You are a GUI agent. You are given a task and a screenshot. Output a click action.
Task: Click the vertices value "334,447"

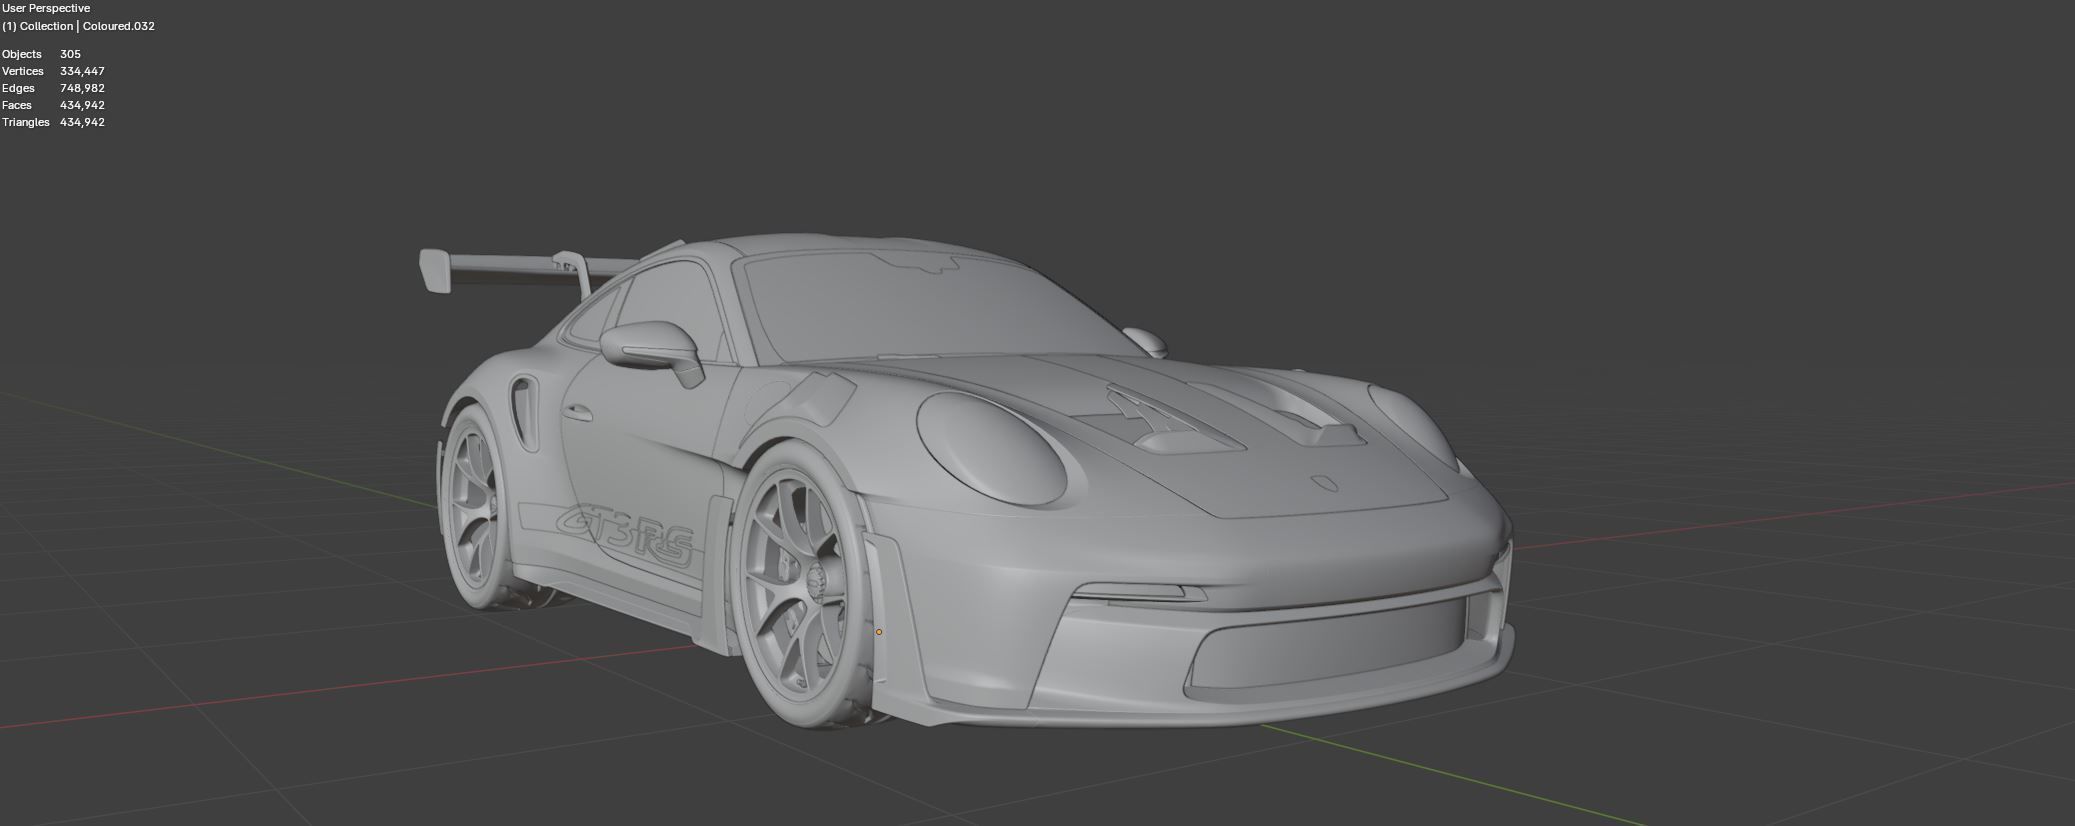[82, 71]
